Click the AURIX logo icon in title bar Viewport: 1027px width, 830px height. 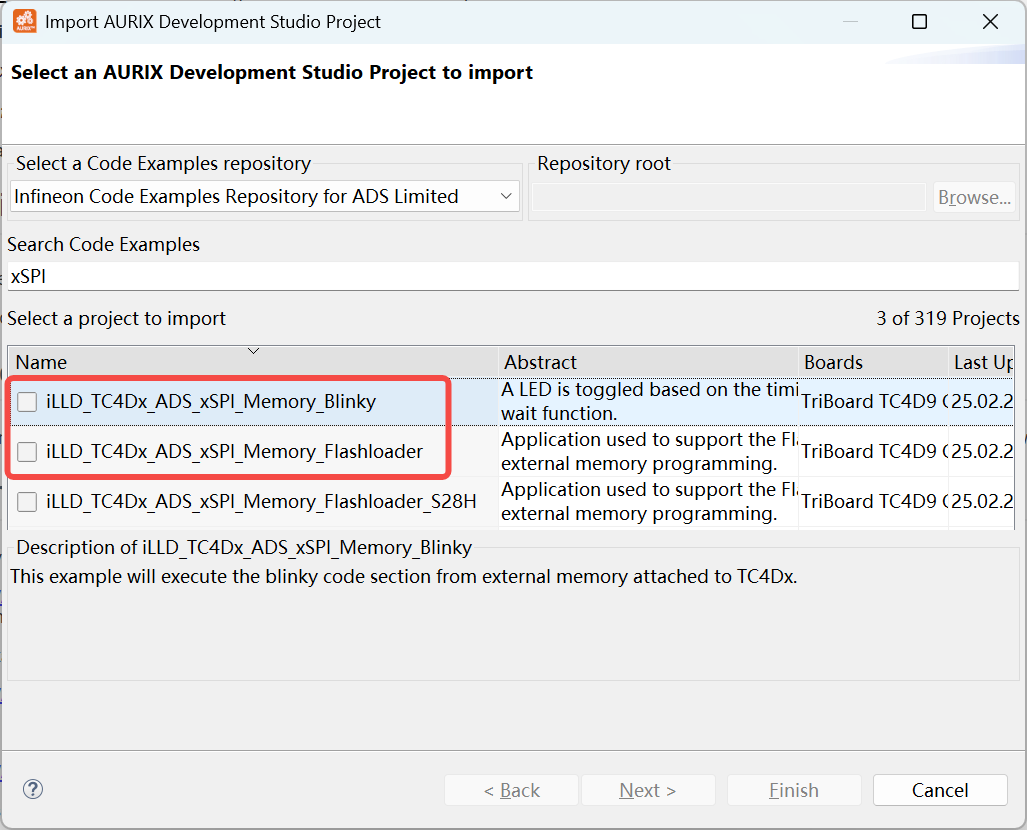pyautogui.click(x=24, y=21)
